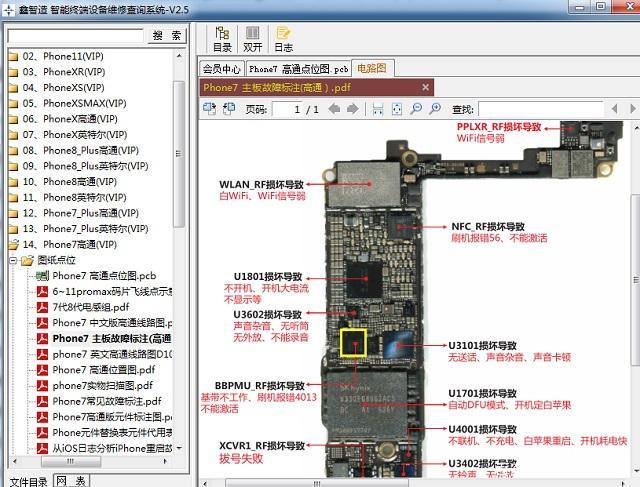This screenshot has height=487, width=640.
Task: Click the PDF icon of phone7实物扫描图.pdf
Action: click(x=42, y=385)
